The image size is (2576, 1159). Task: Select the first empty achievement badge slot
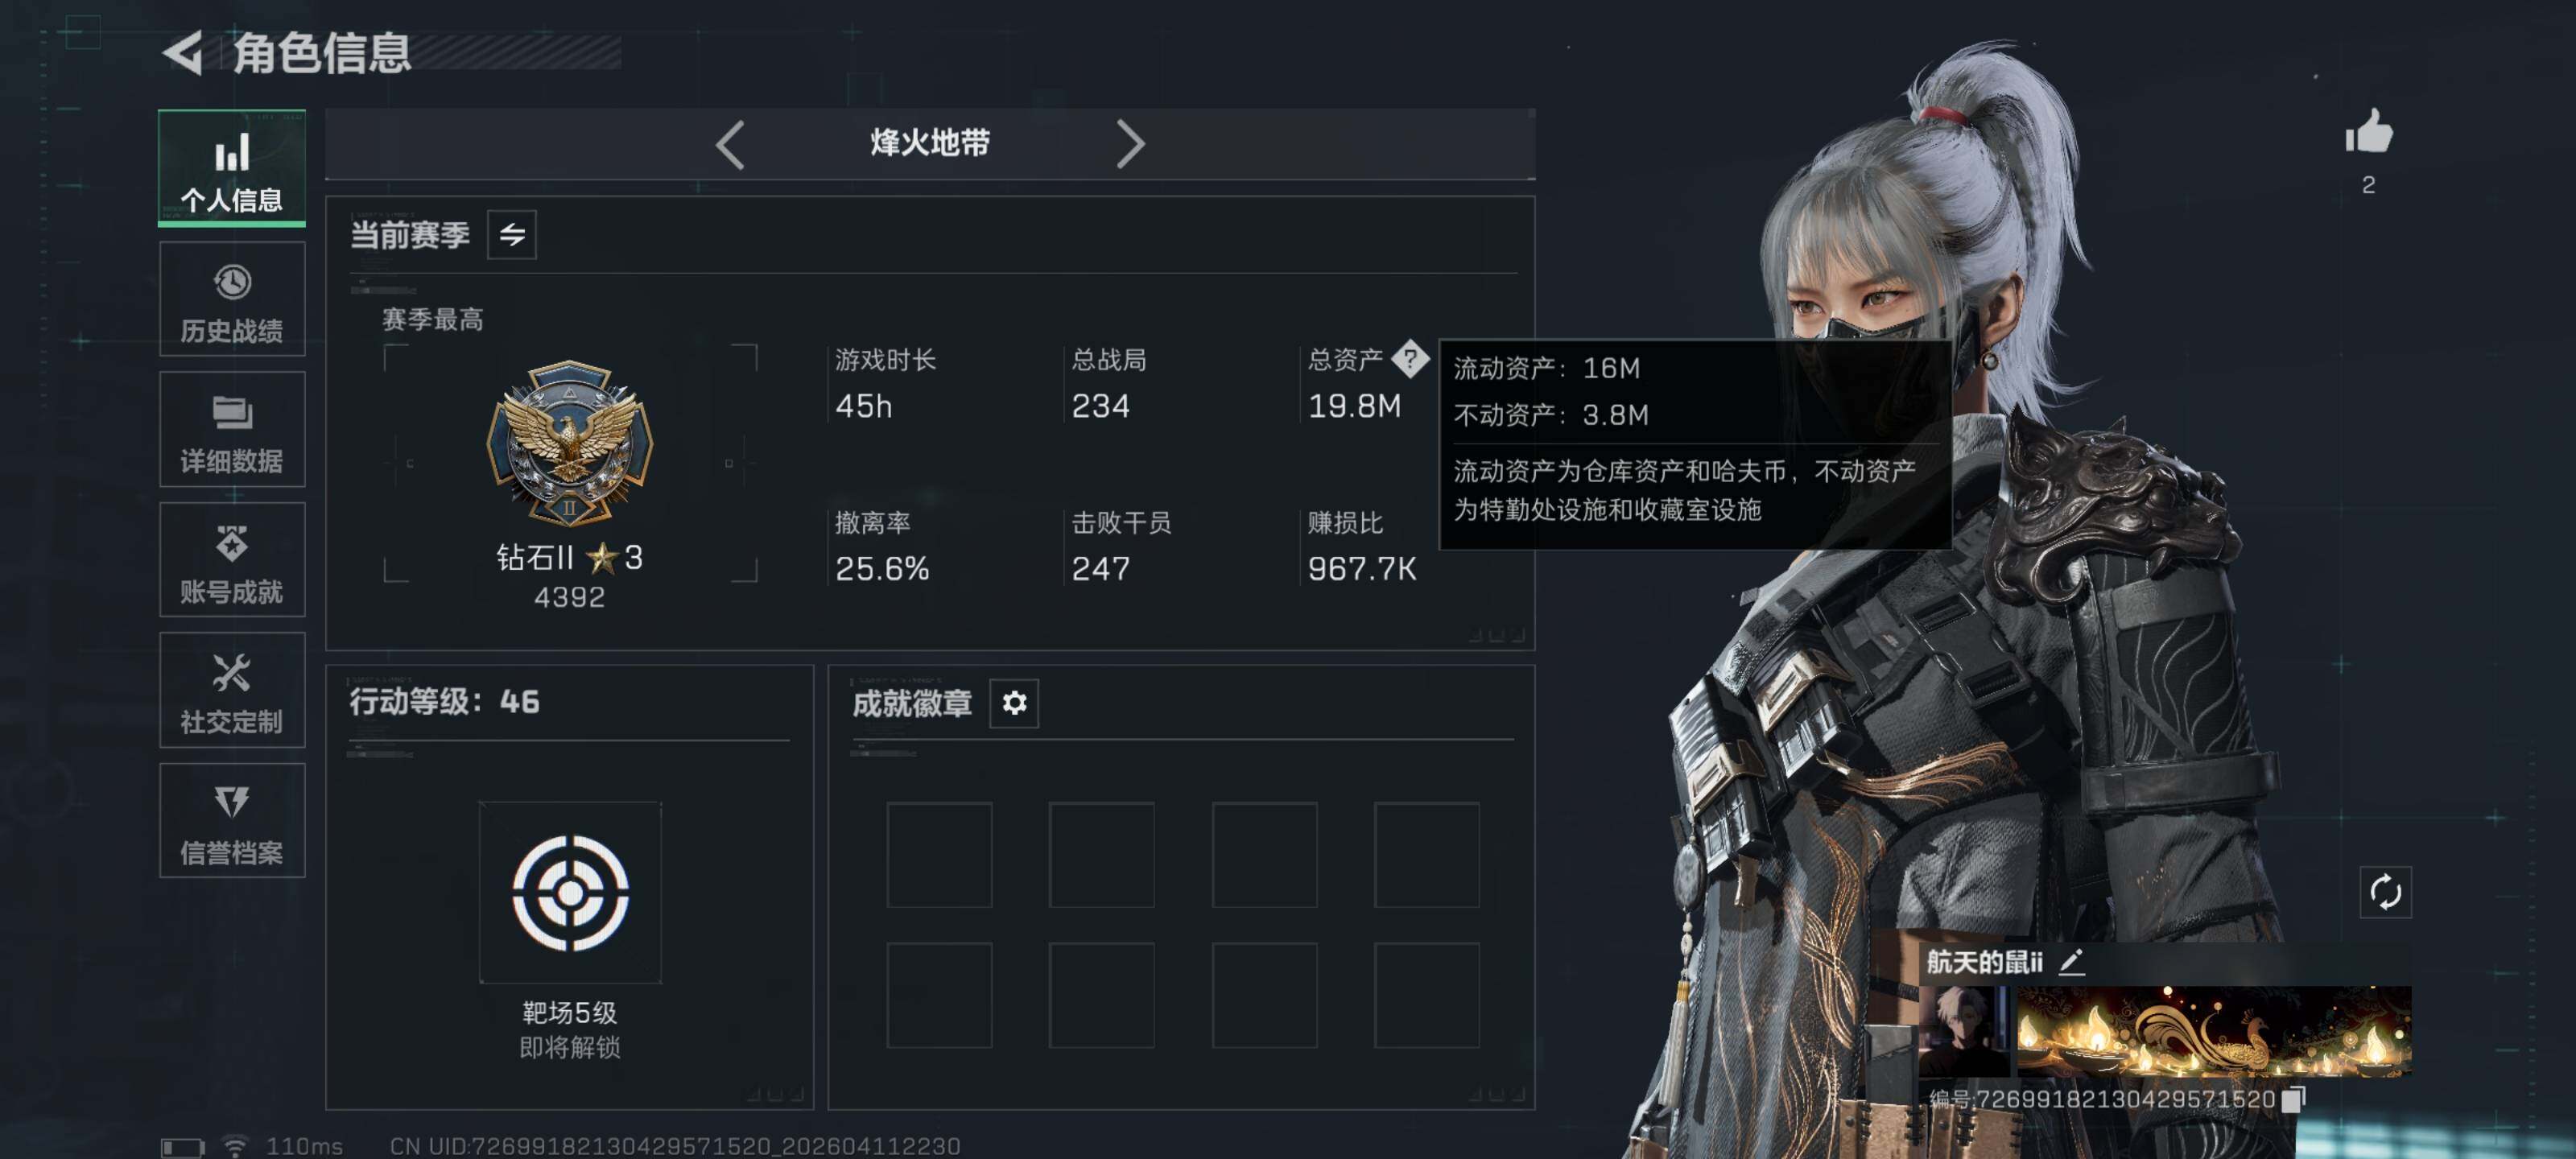939,855
